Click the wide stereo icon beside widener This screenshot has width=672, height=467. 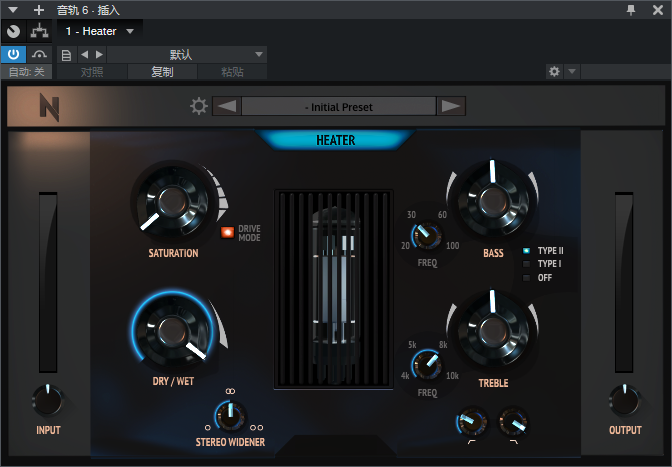[x=256, y=428]
